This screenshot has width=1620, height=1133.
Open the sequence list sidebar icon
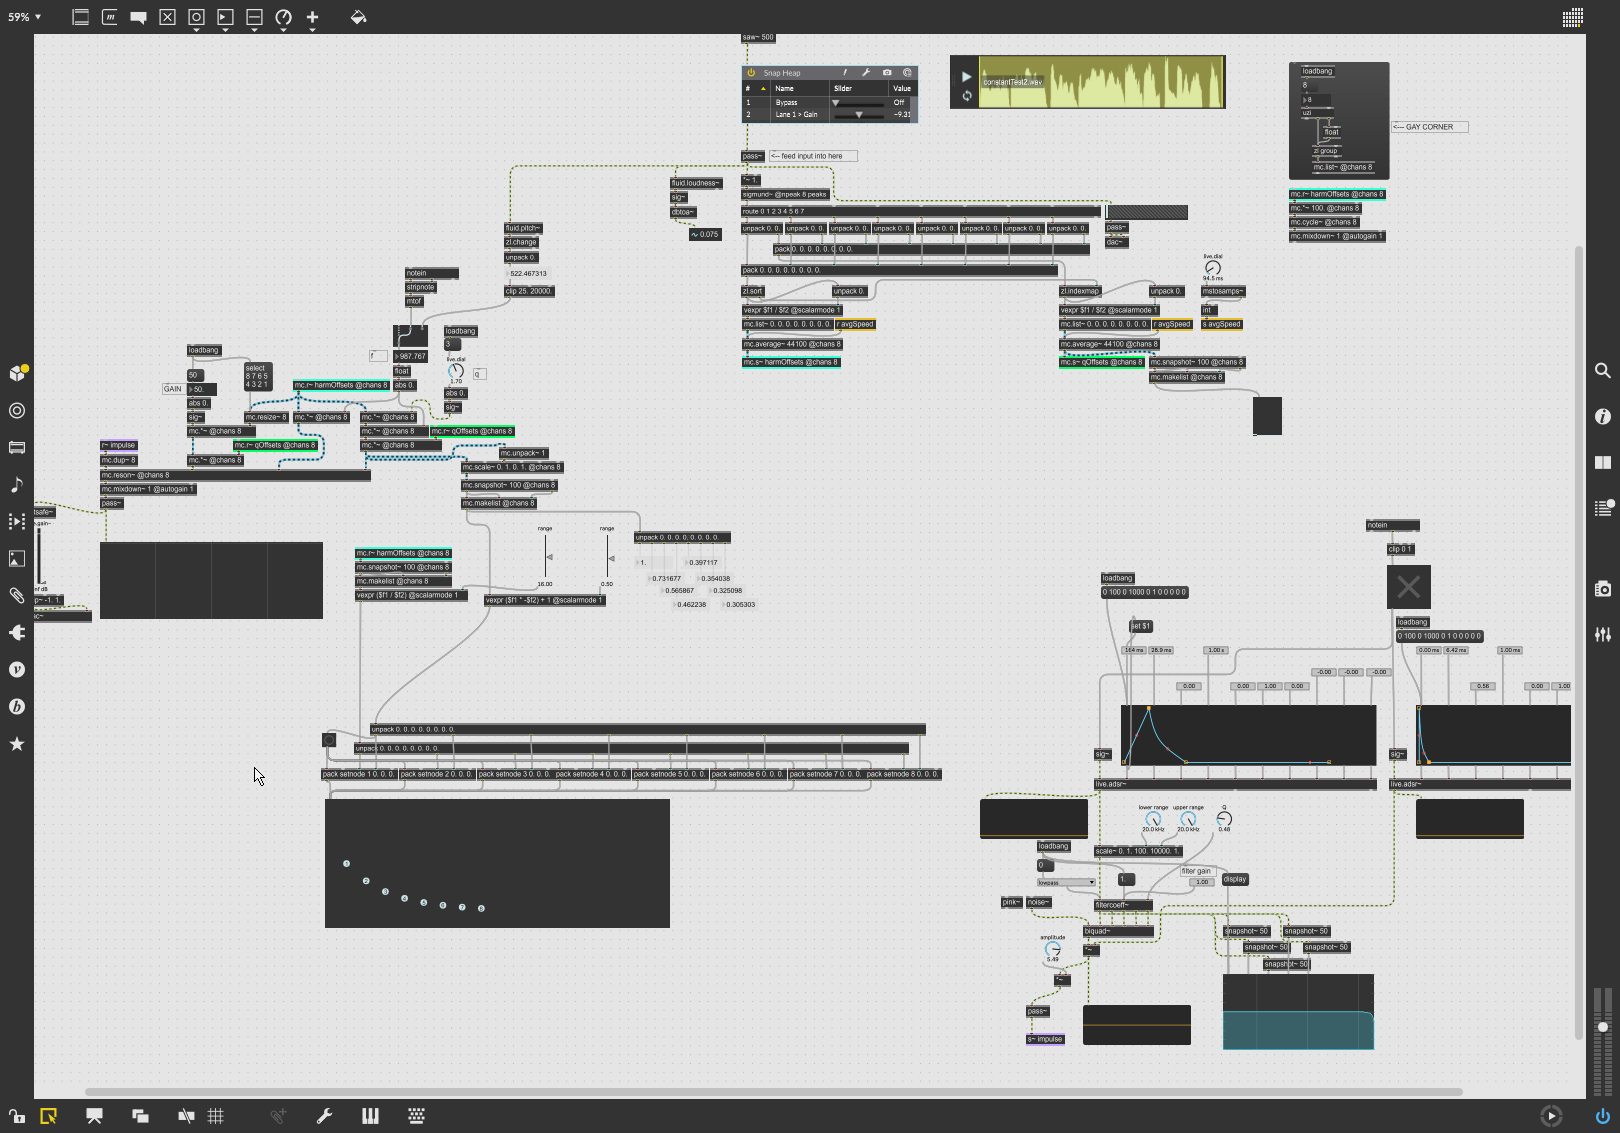point(17,521)
